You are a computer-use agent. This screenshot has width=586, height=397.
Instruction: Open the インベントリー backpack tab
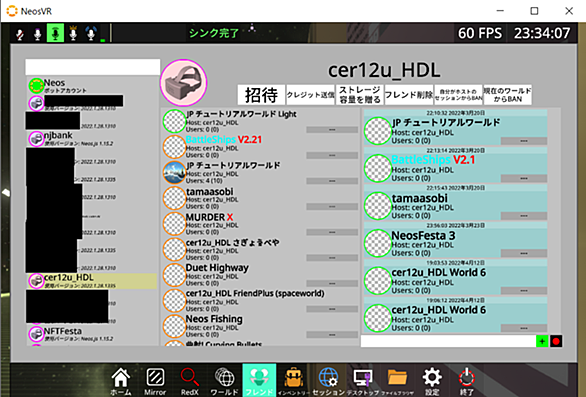tap(294, 381)
